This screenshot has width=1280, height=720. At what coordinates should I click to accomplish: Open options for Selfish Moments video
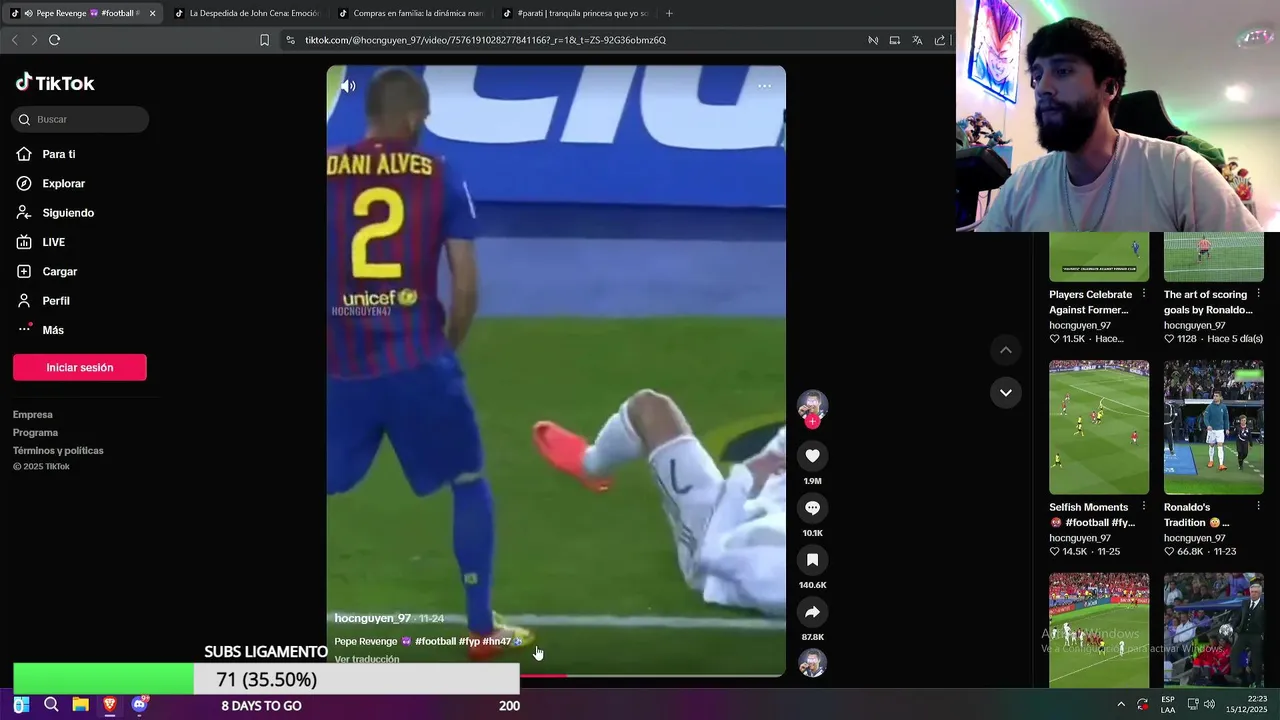click(x=1144, y=507)
